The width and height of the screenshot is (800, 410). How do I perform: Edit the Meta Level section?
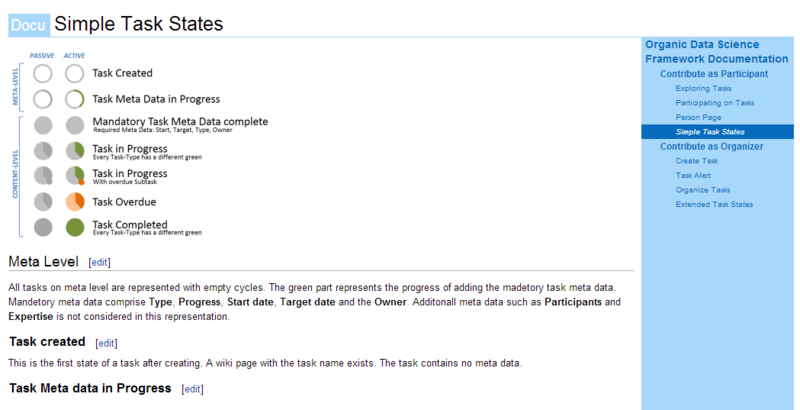coord(99,262)
